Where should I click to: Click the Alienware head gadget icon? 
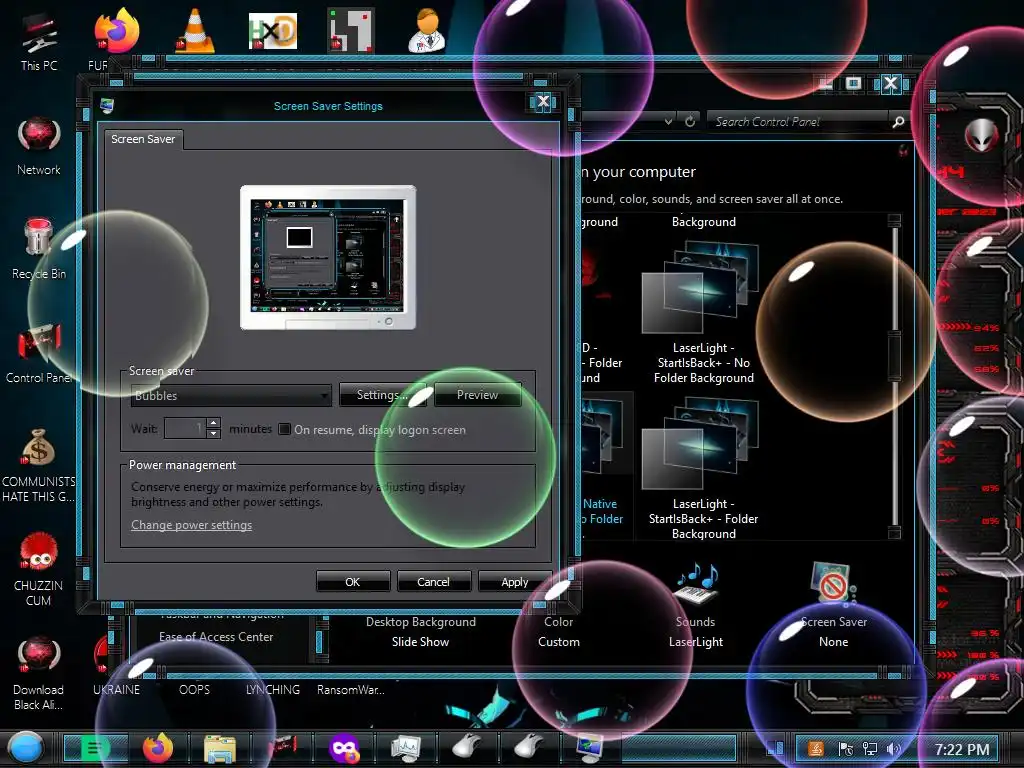pyautogui.click(x=982, y=136)
